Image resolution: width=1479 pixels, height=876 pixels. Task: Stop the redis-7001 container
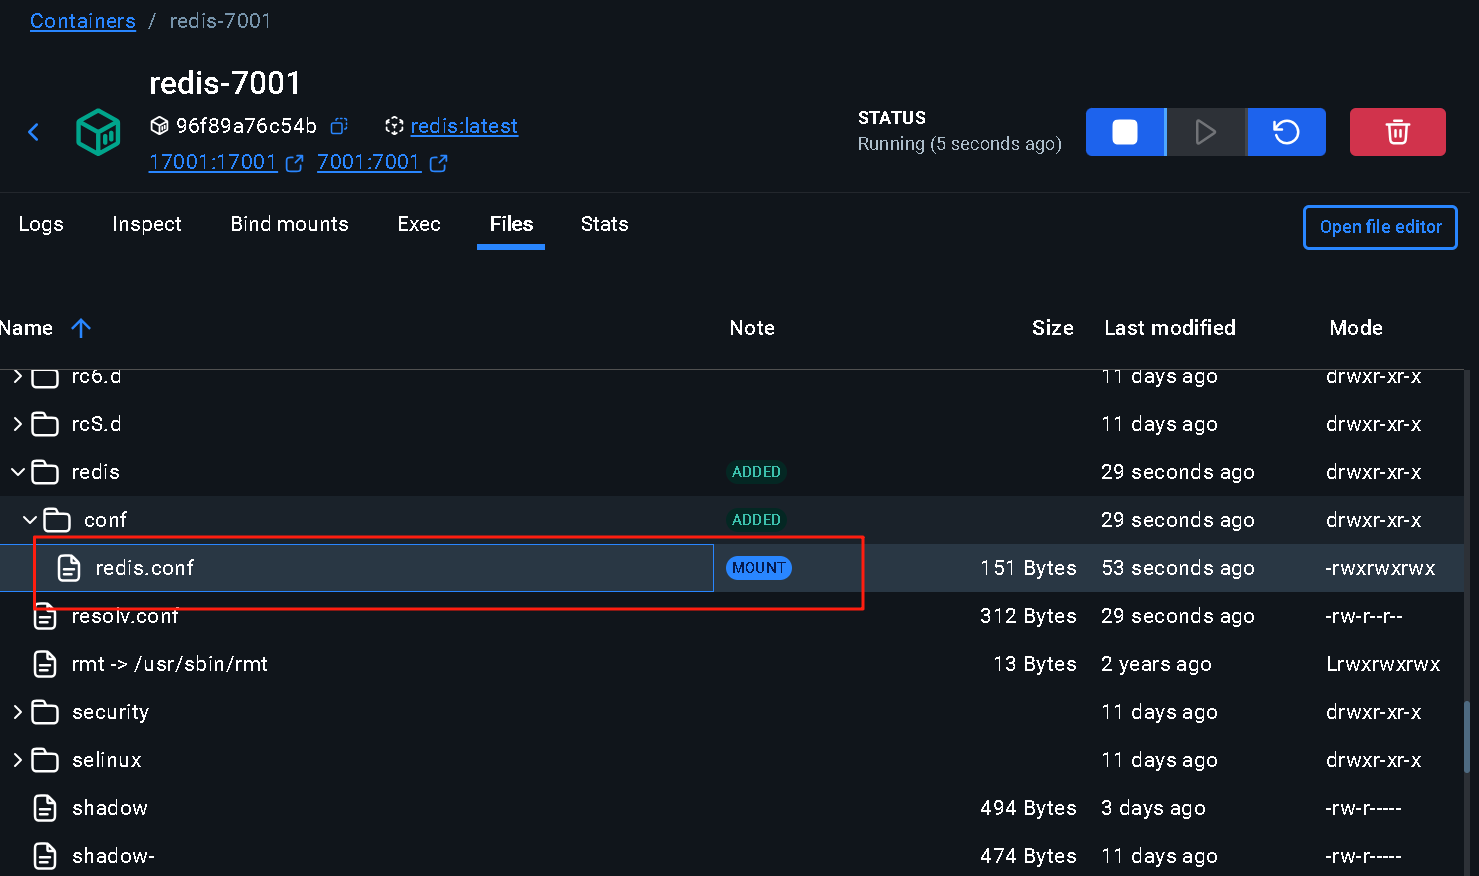coord(1125,132)
